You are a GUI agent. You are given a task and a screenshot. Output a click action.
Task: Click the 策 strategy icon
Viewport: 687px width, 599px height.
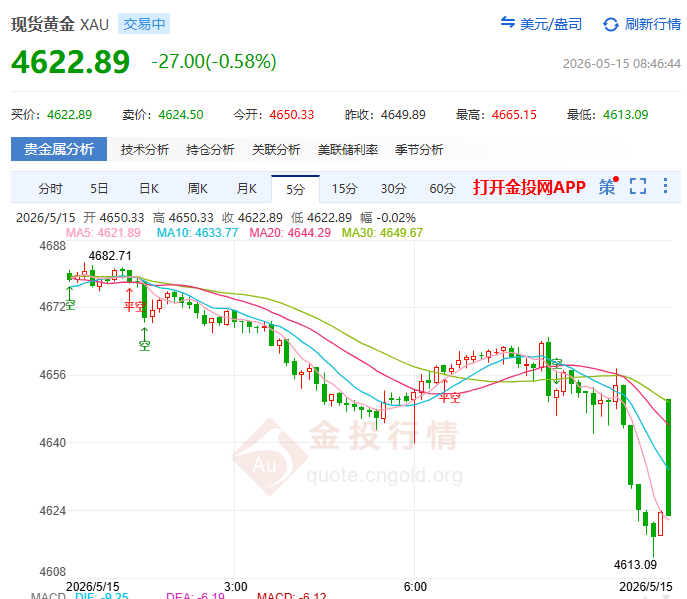pyautogui.click(x=607, y=187)
